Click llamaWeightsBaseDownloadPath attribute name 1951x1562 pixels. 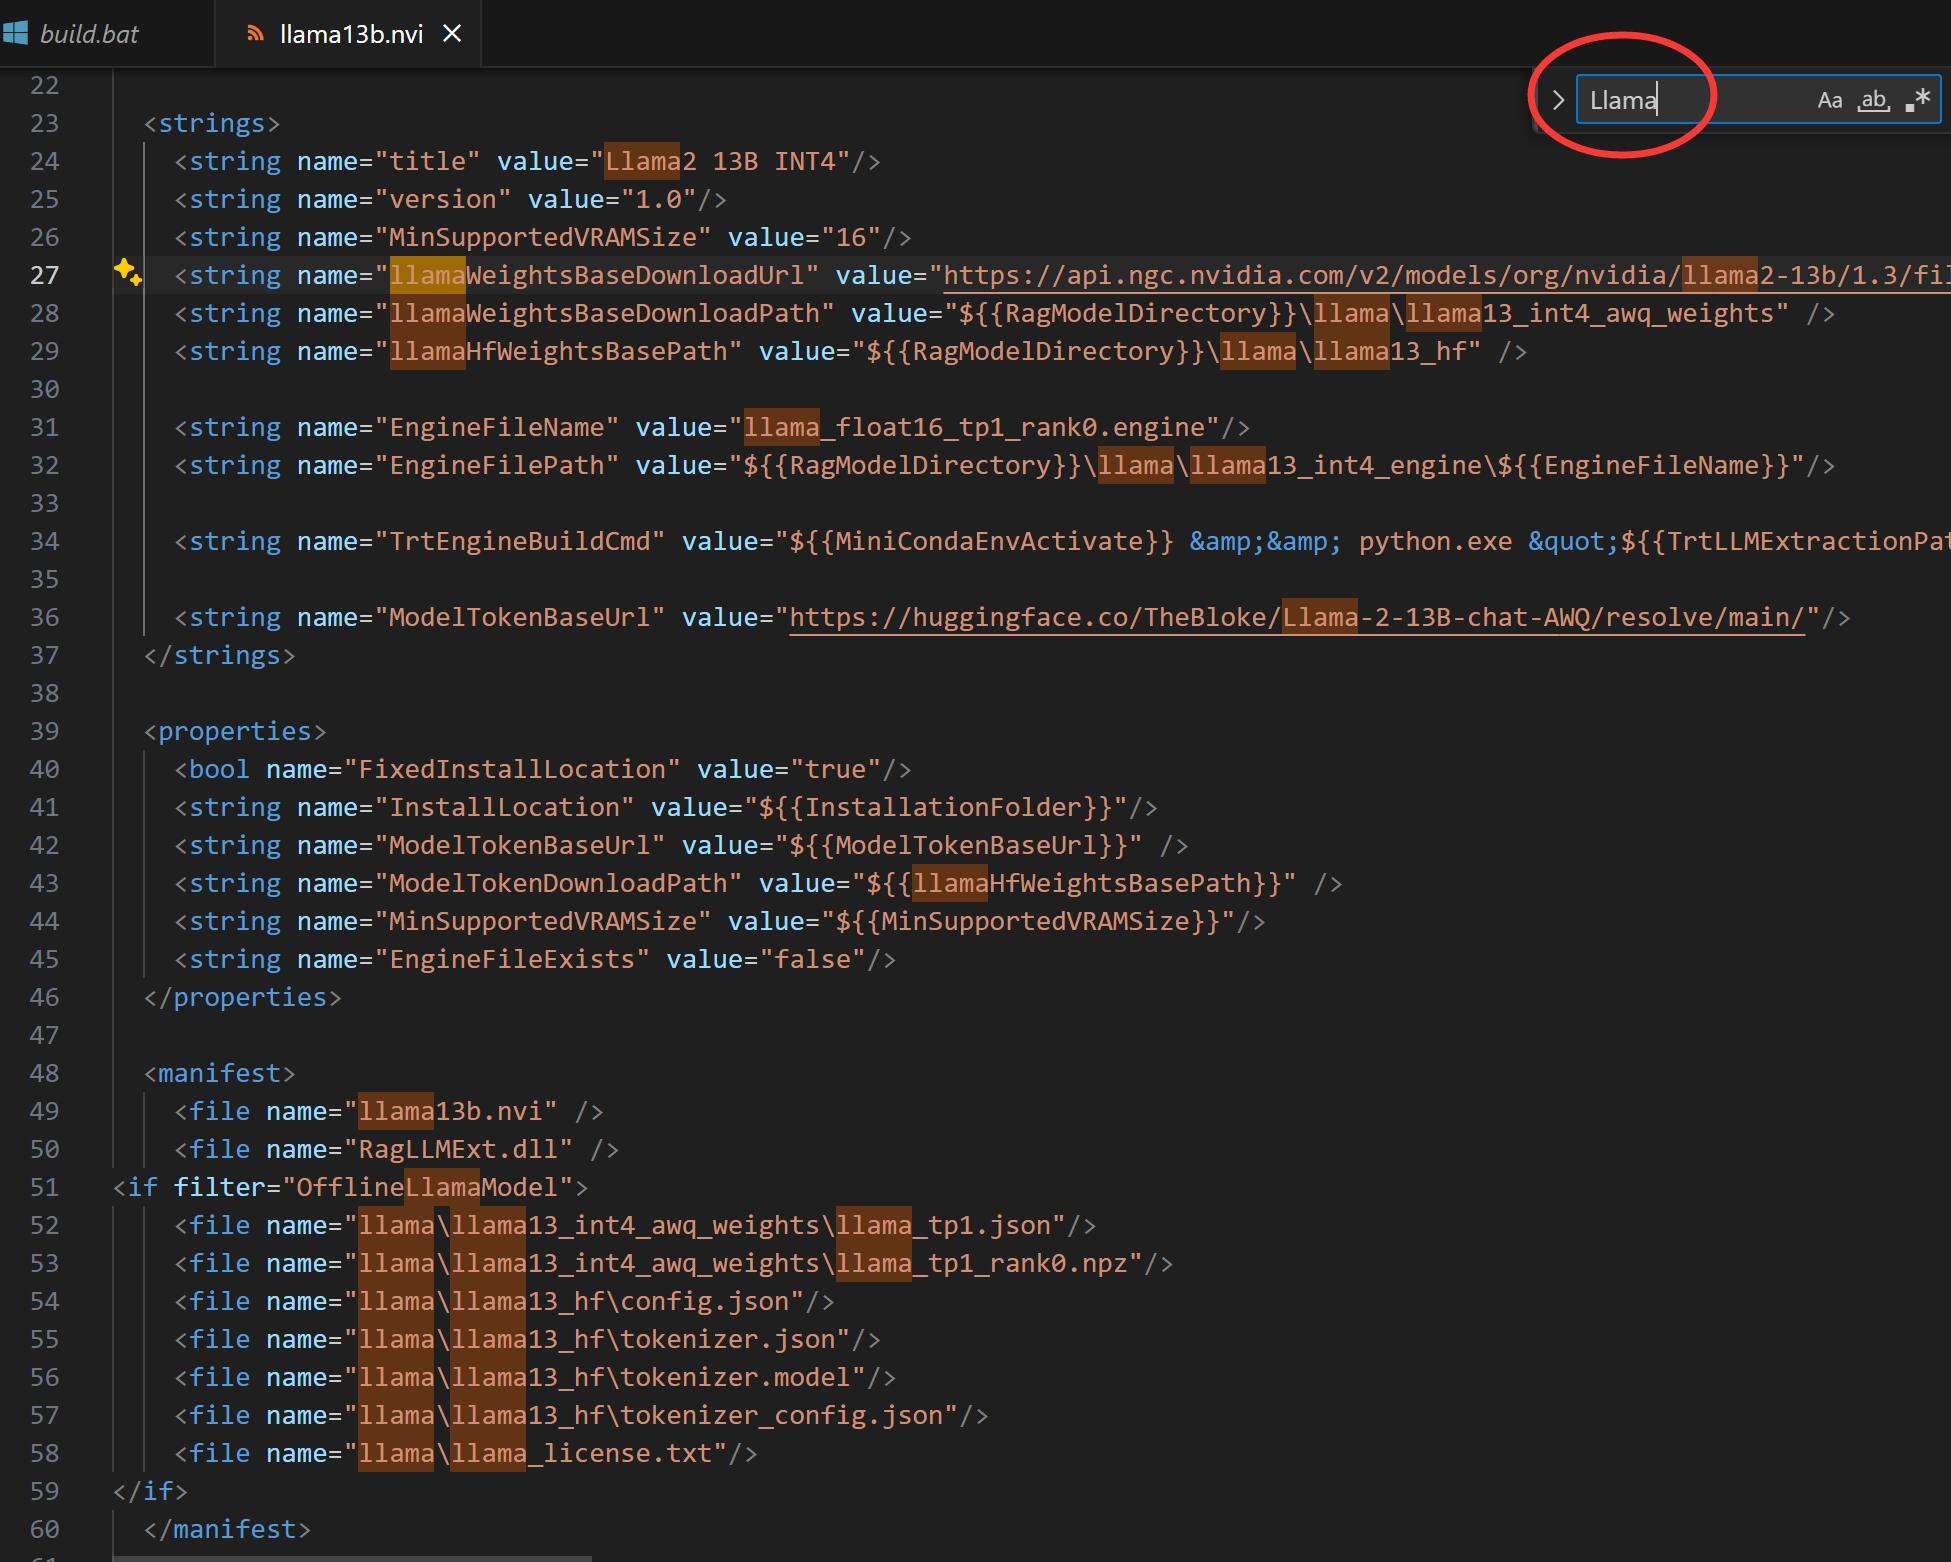coord(604,313)
